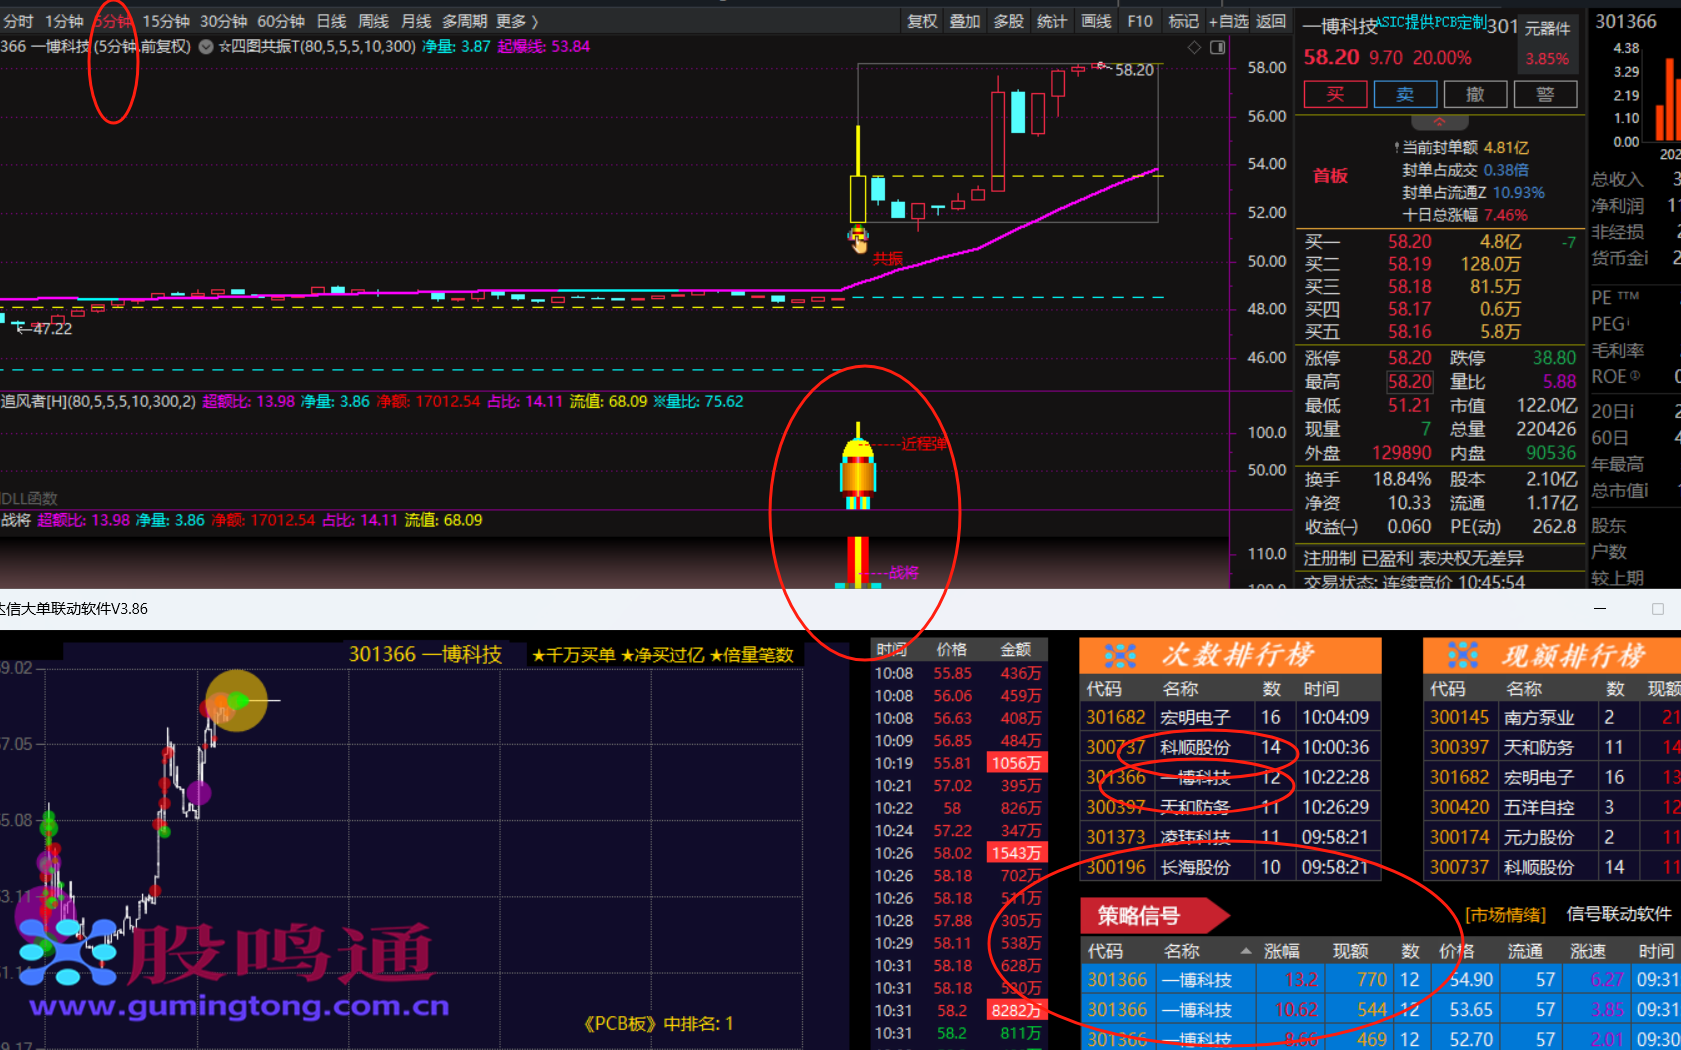
Task: Click the 叠加 overlay toolbar item
Action: (x=965, y=21)
